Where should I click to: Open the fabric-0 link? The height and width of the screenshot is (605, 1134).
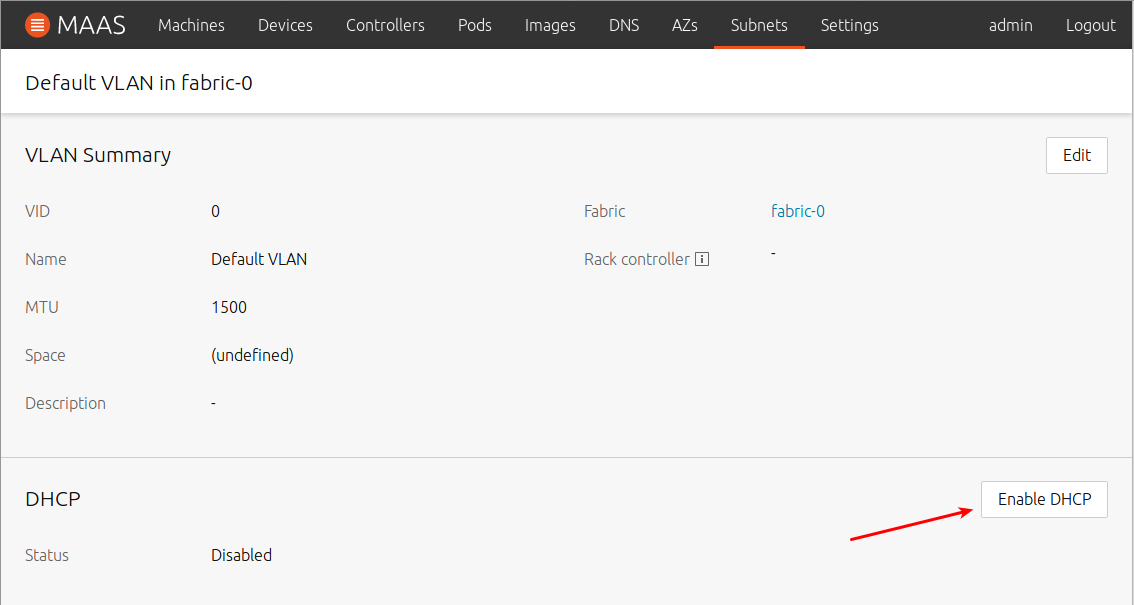[797, 211]
